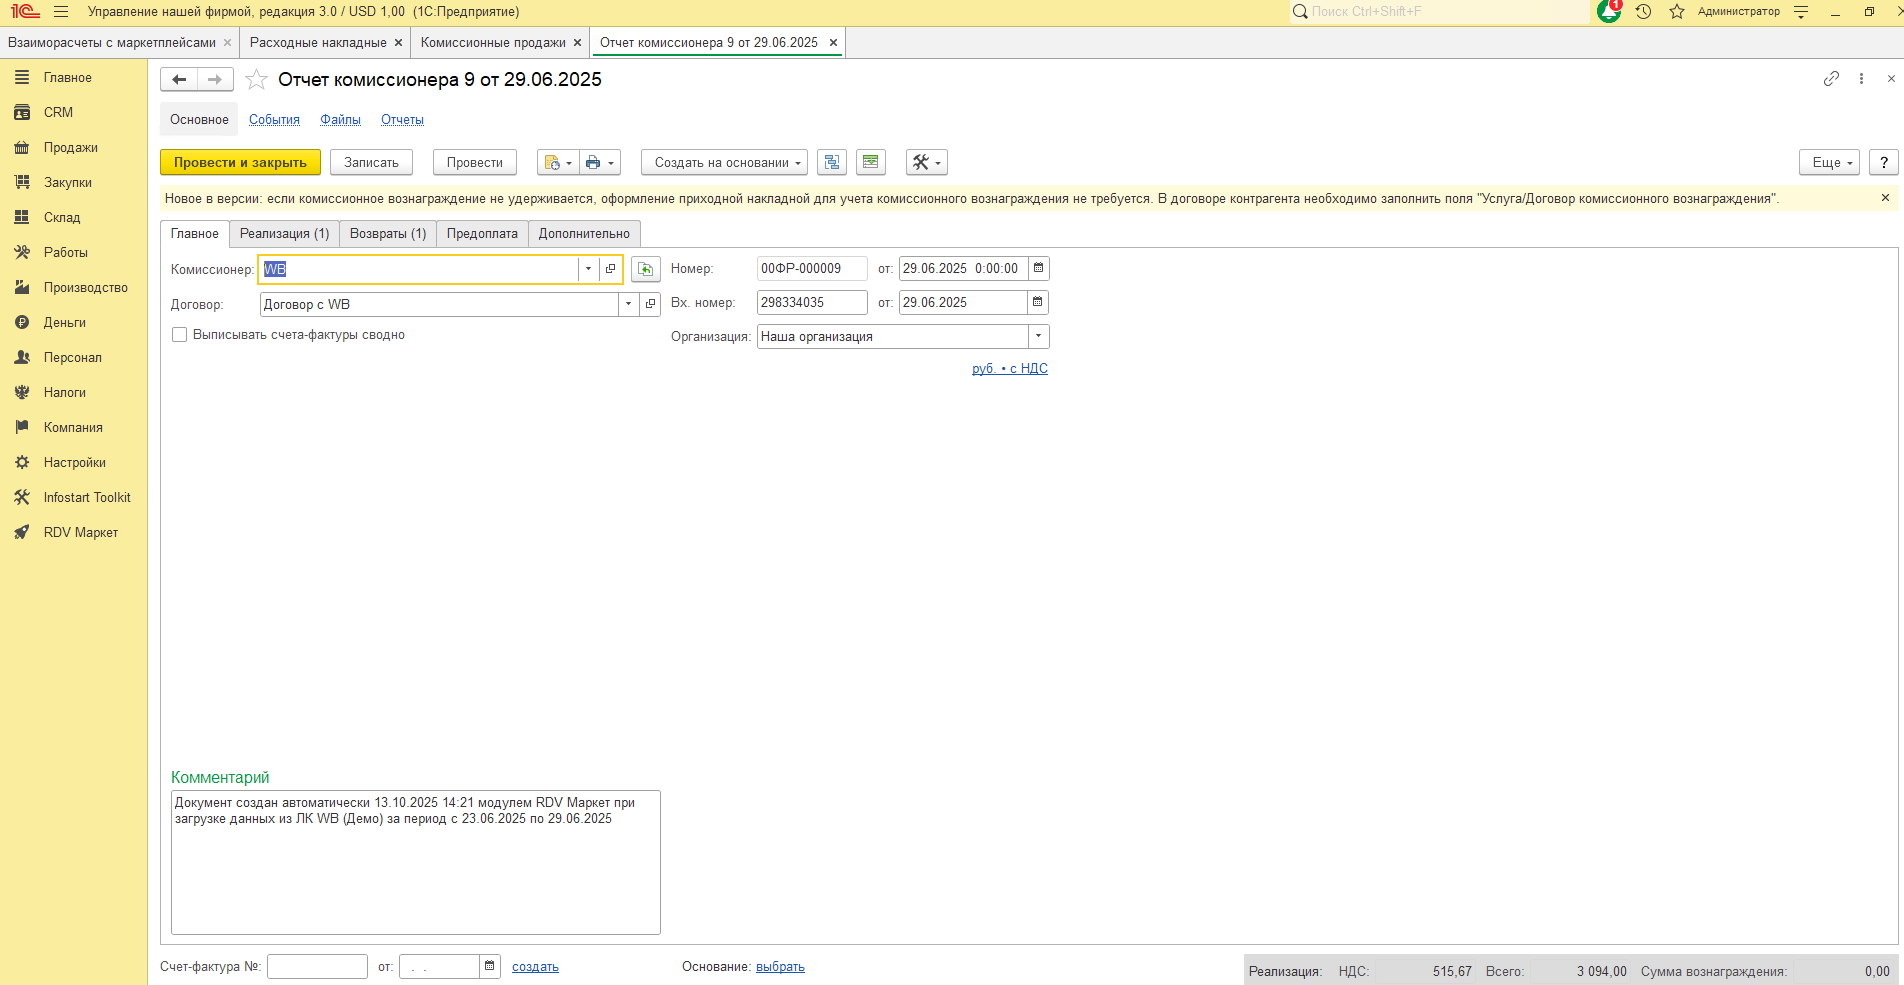The height and width of the screenshot is (985, 1904).
Task: Open the print dropdown
Action: (600, 162)
